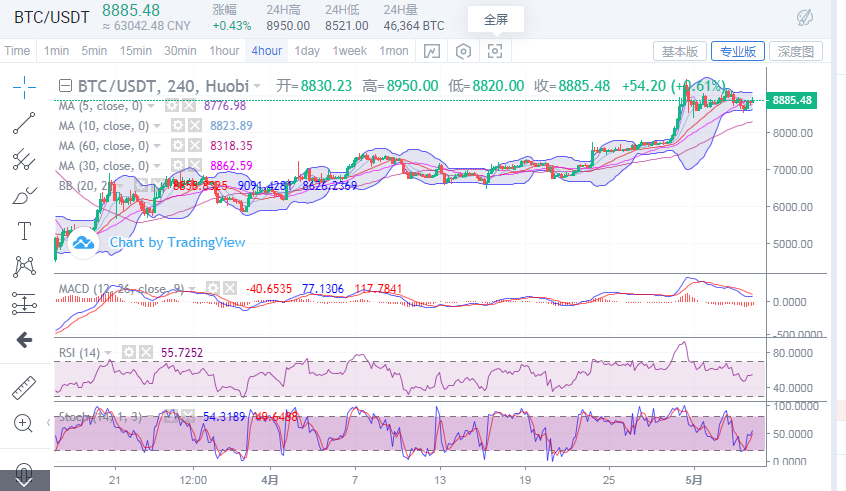Click the BTC/USDT pair title
Viewport: 846px width, 491px height.
click(51, 17)
